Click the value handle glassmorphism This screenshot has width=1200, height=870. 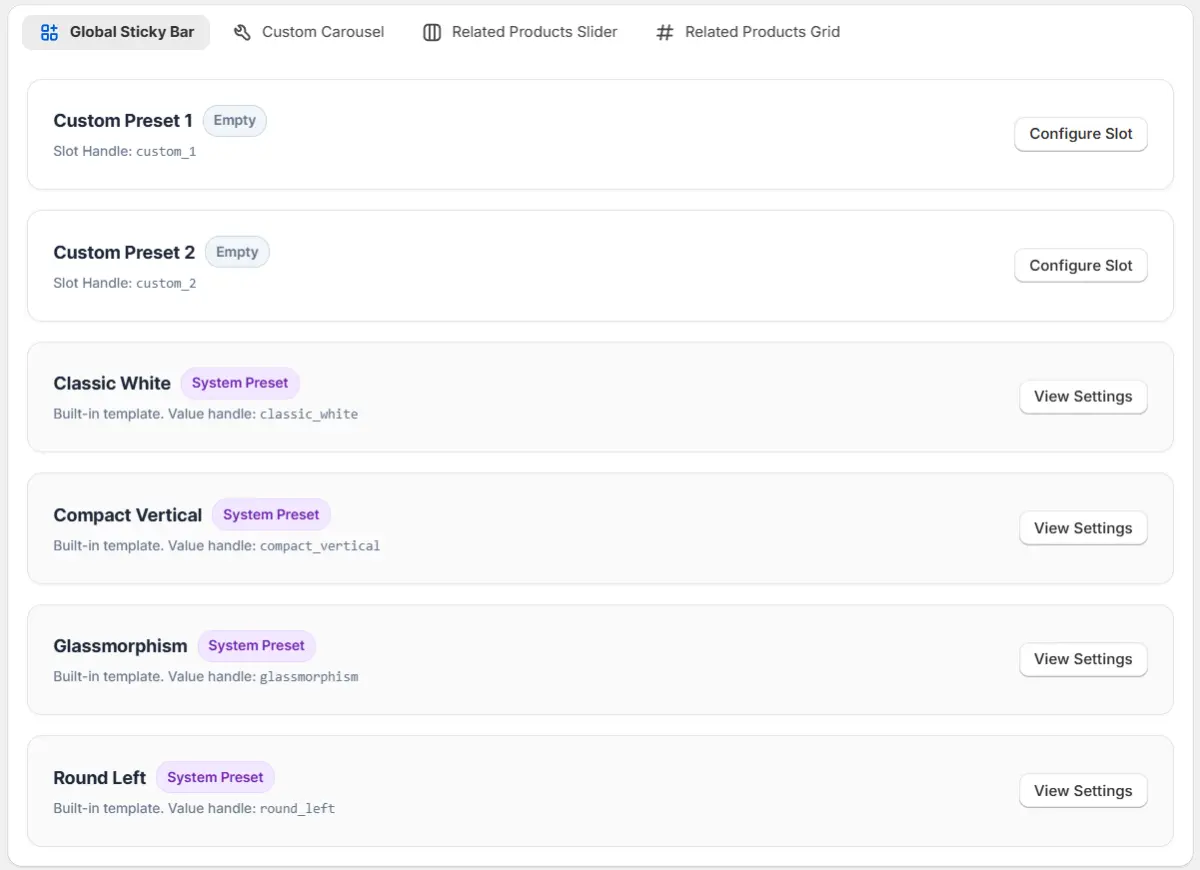309,677
